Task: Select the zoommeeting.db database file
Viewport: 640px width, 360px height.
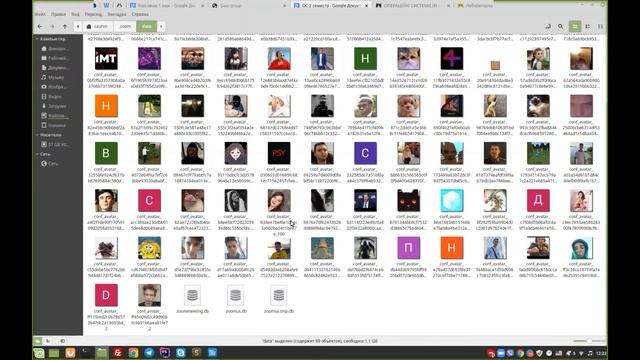Action: coord(193,295)
